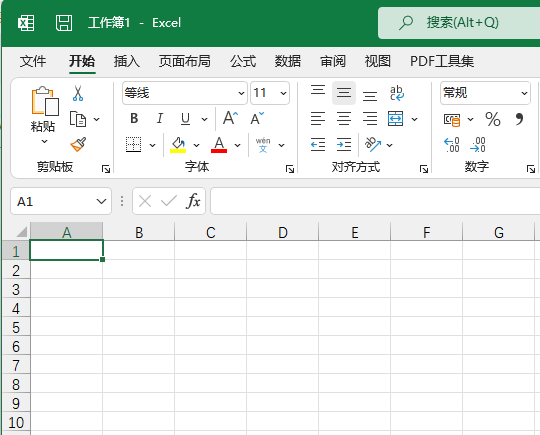
Task: Click the search magnifier icon
Action: click(x=406, y=23)
